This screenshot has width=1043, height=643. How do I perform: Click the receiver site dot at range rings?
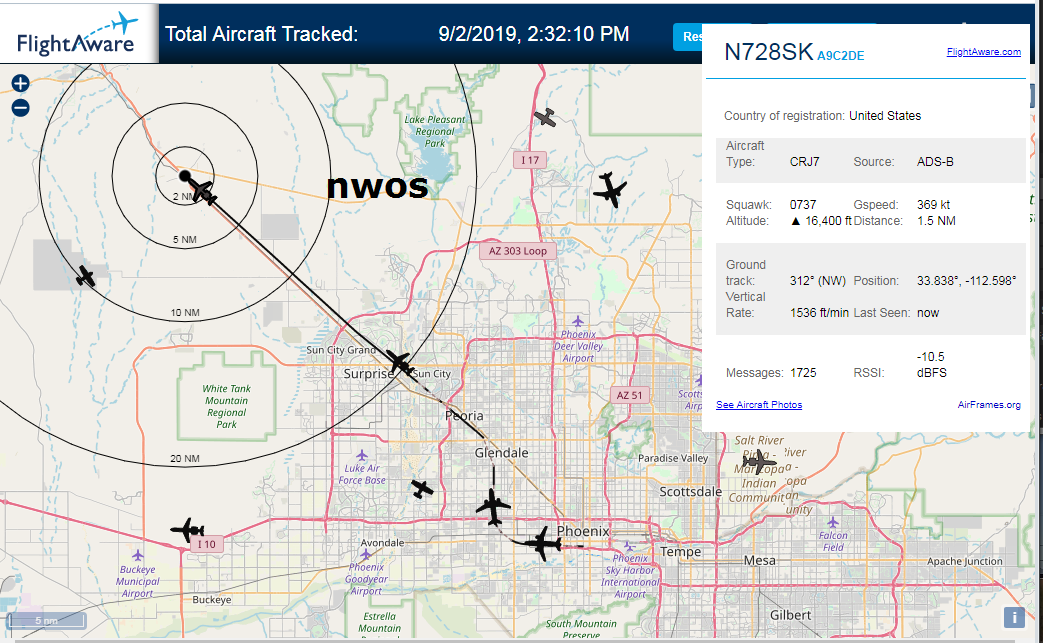coord(185,176)
